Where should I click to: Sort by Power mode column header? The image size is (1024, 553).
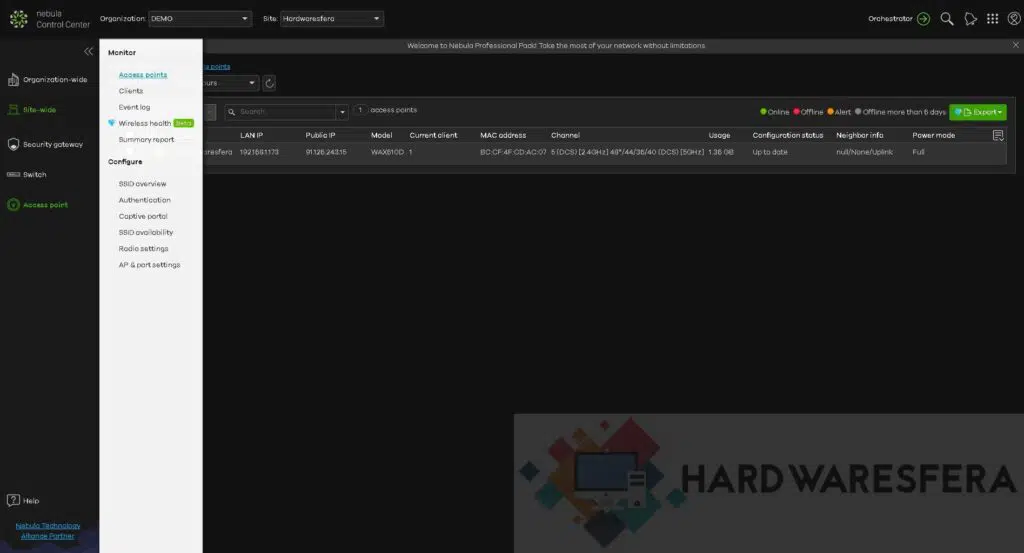pos(933,135)
